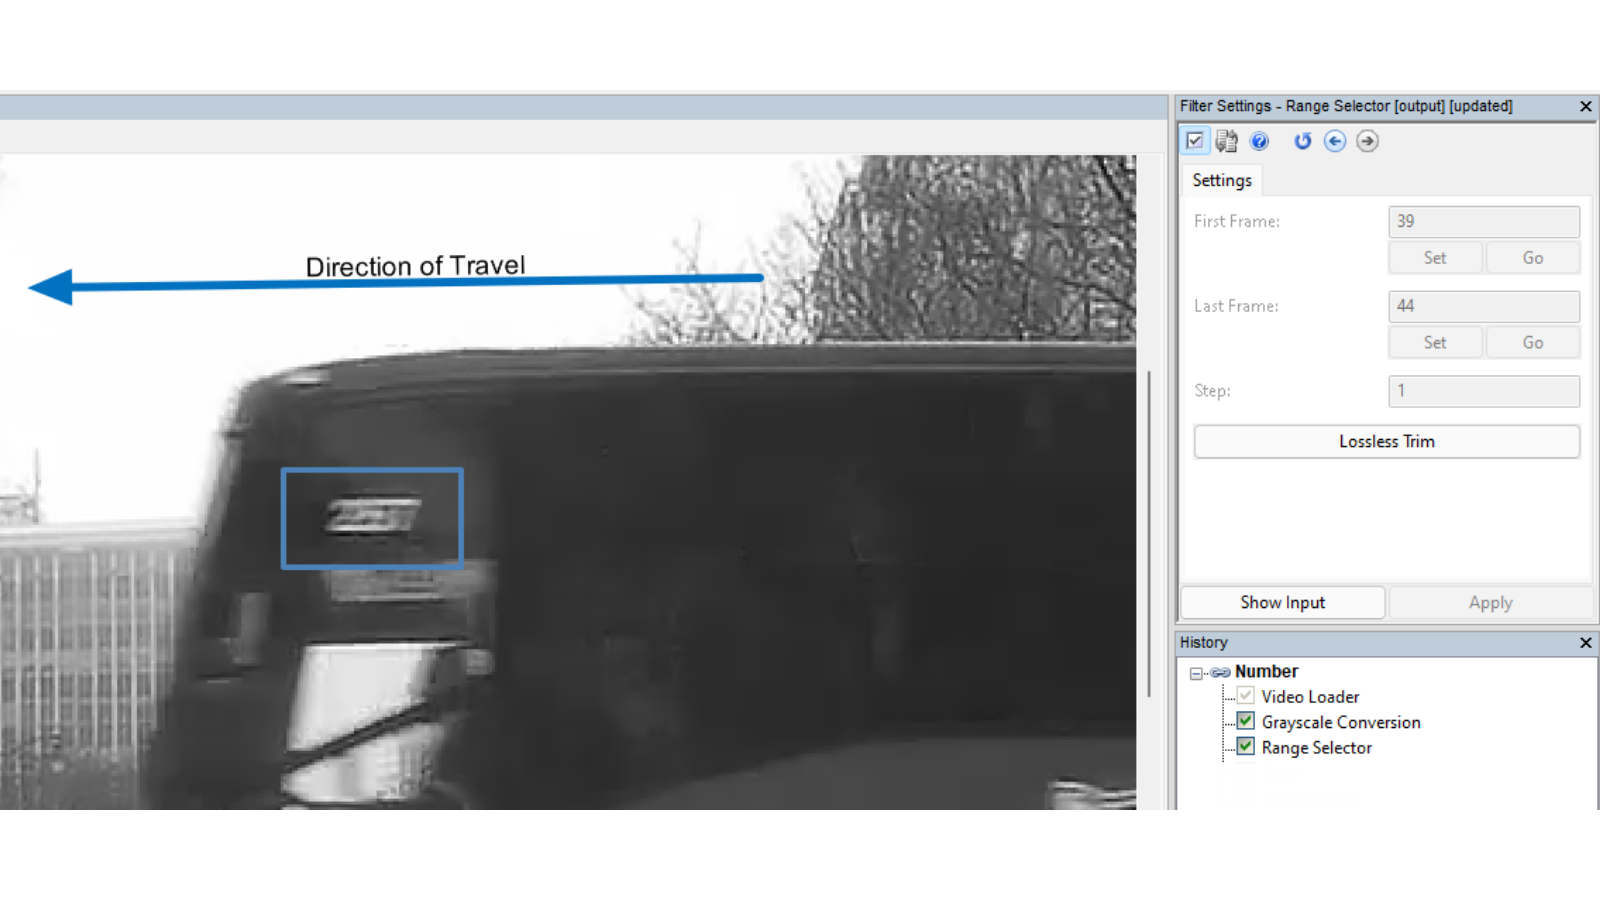The height and width of the screenshot is (900, 1600).
Task: Click Go button under First Frame
Action: point(1533,258)
